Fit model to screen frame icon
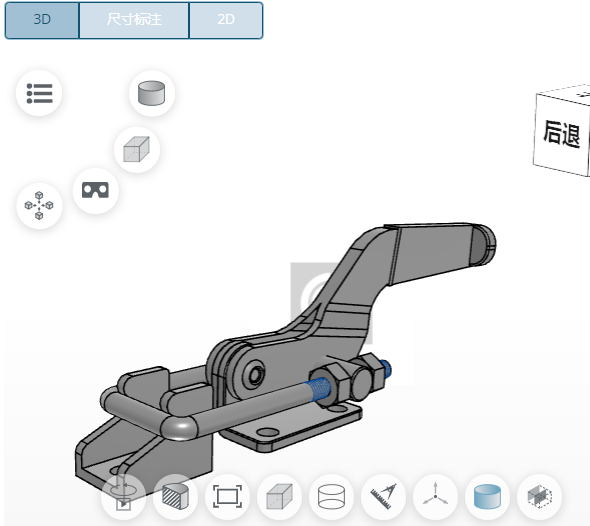 pos(227,497)
